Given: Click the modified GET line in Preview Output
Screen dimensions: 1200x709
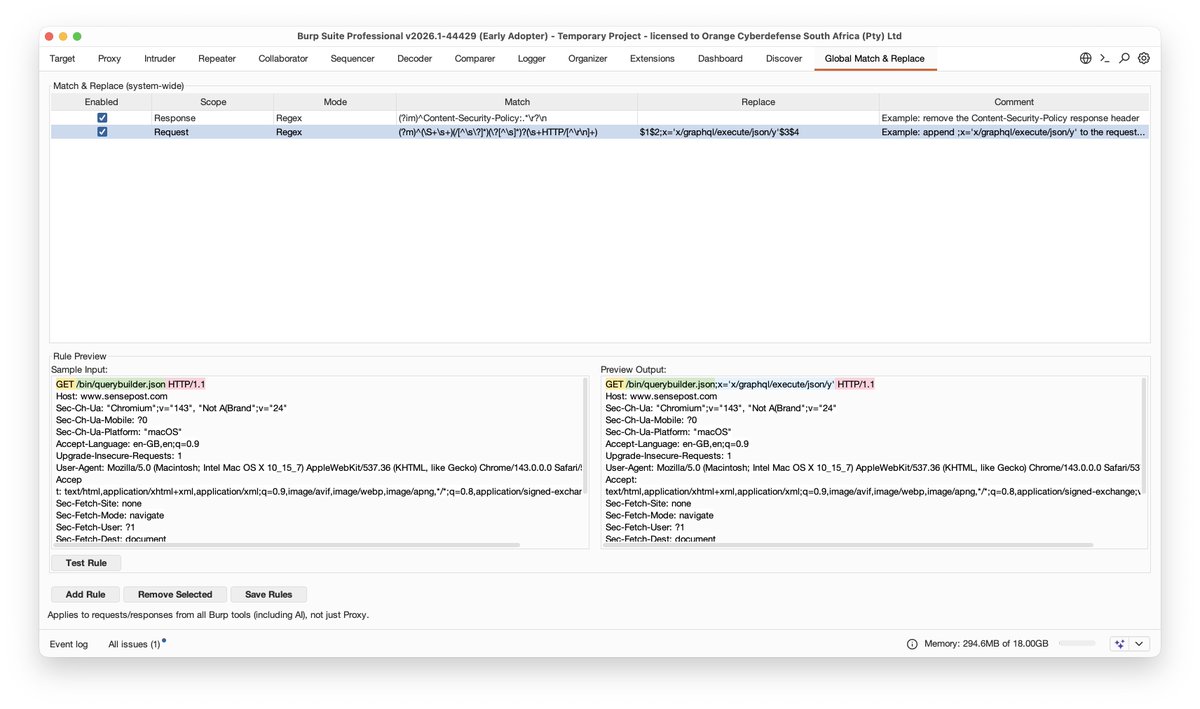Looking at the screenshot, I should tap(740, 384).
